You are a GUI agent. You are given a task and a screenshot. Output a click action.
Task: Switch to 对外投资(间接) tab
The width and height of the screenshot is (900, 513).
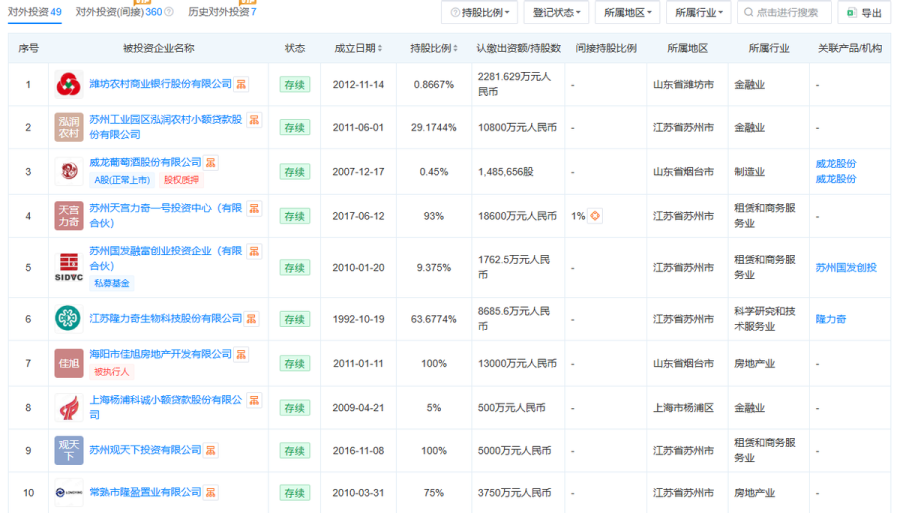118,12
